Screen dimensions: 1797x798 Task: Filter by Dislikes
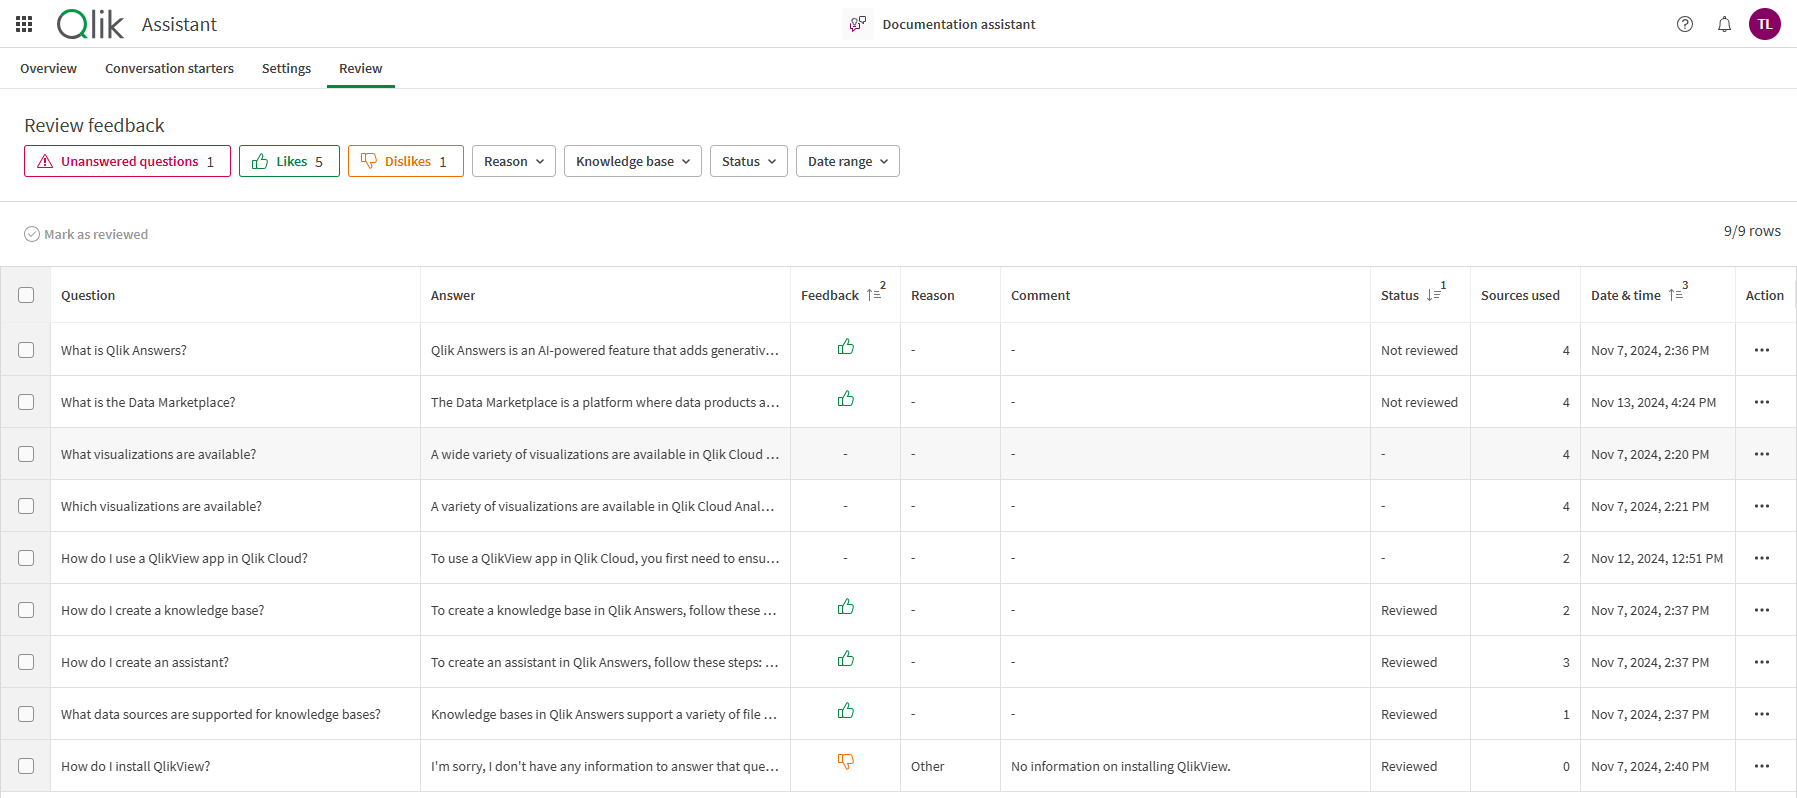click(x=406, y=161)
